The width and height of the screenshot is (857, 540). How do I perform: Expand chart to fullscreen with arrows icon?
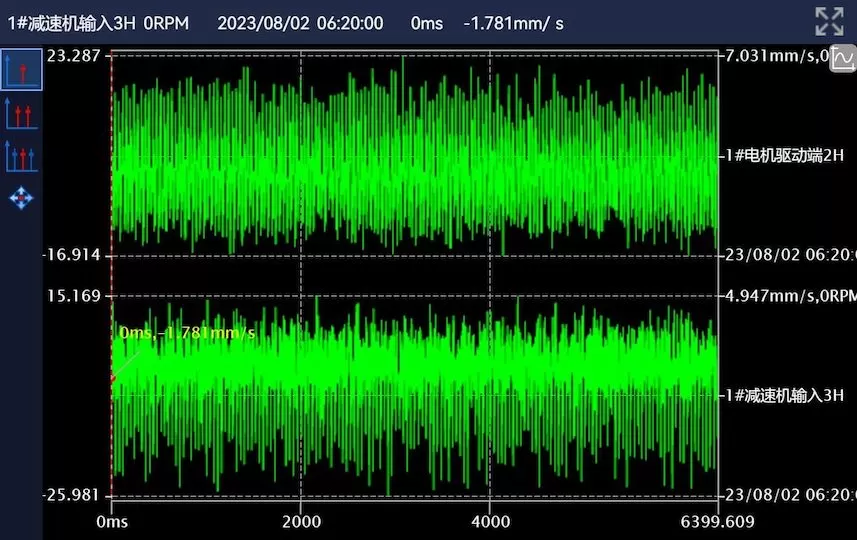[829, 21]
